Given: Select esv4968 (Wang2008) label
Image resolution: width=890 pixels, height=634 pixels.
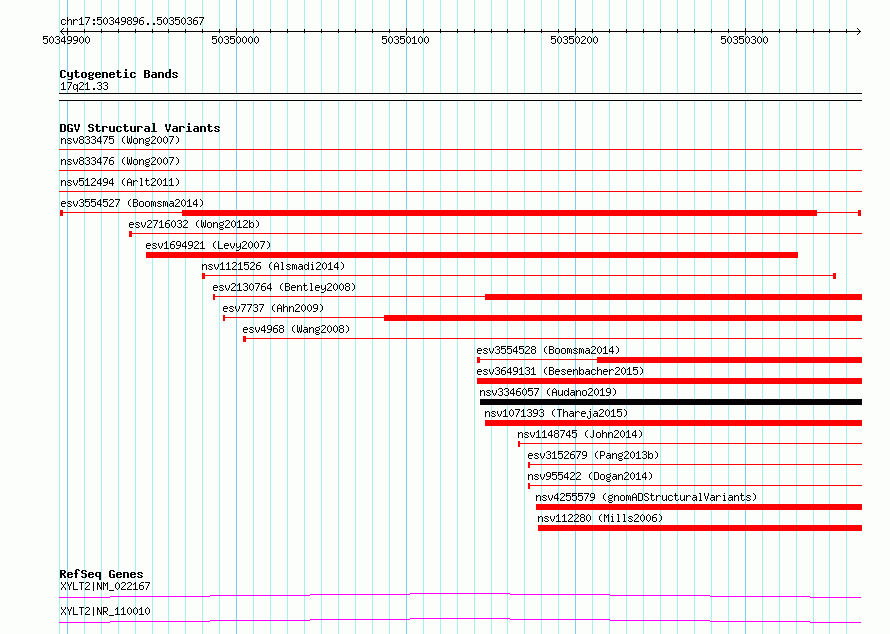Looking at the screenshot, I should [x=296, y=329].
